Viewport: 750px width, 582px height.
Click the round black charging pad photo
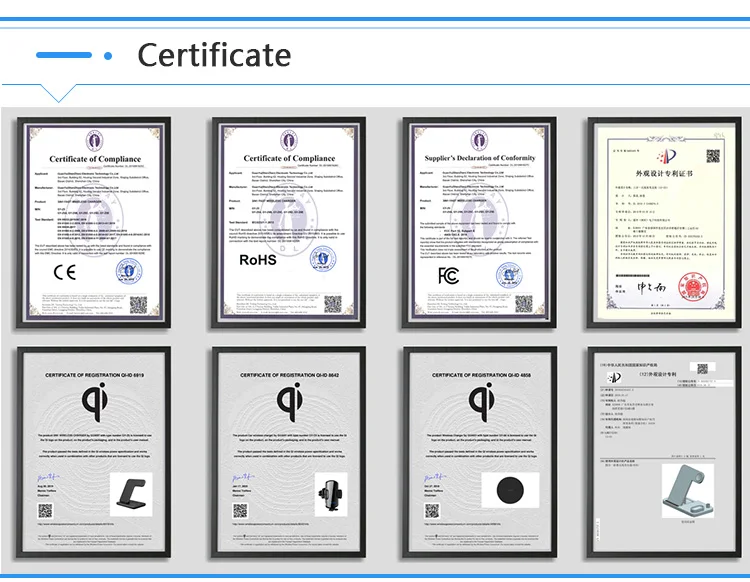tap(510, 490)
